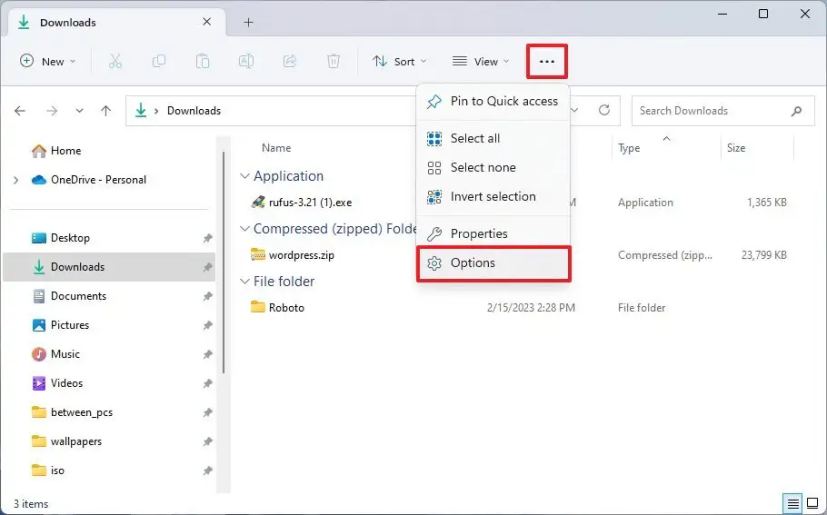Click the Copy toolbar icon

click(159, 62)
